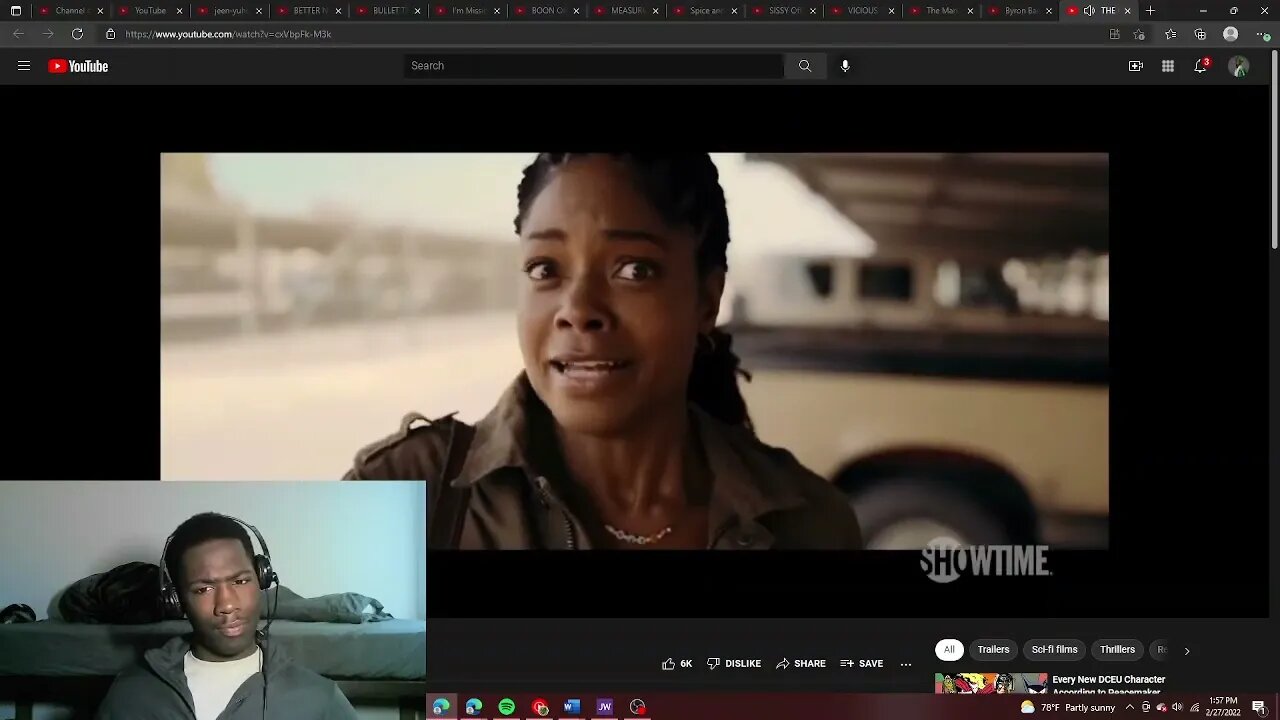Open the YouTube apps grid
This screenshot has height=720, width=1280.
pyautogui.click(x=1168, y=66)
